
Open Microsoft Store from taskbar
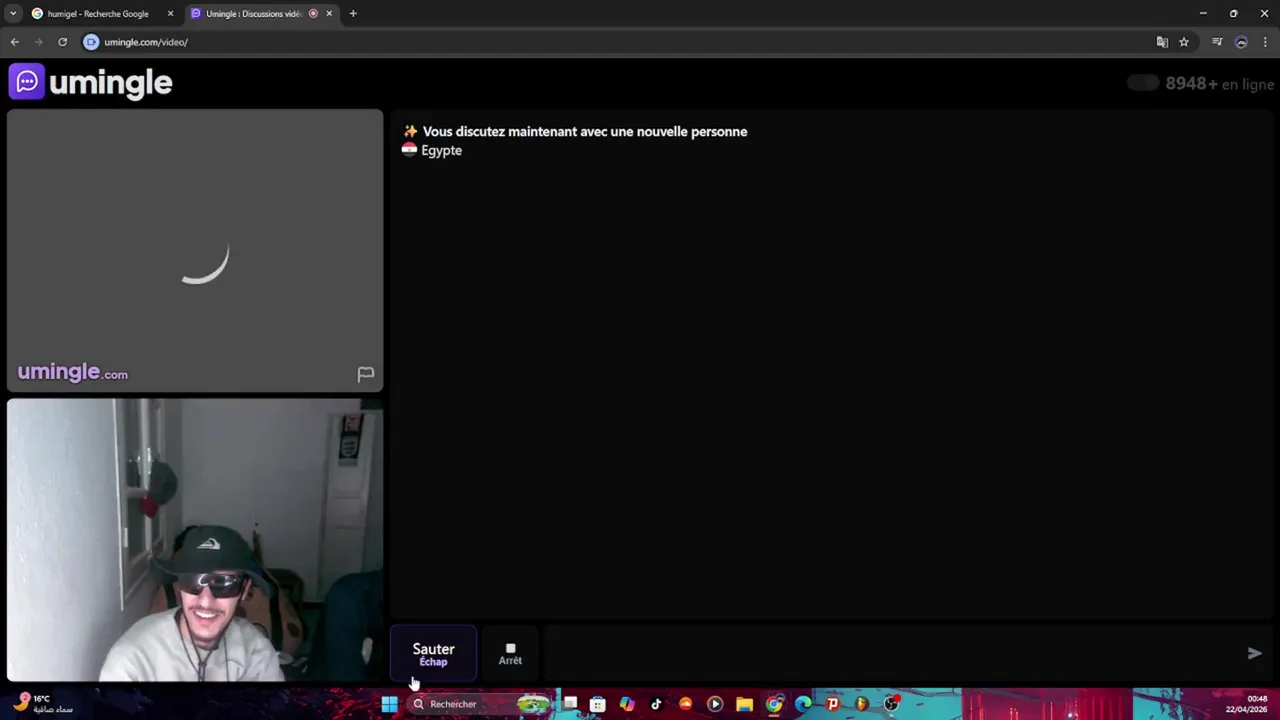(598, 704)
